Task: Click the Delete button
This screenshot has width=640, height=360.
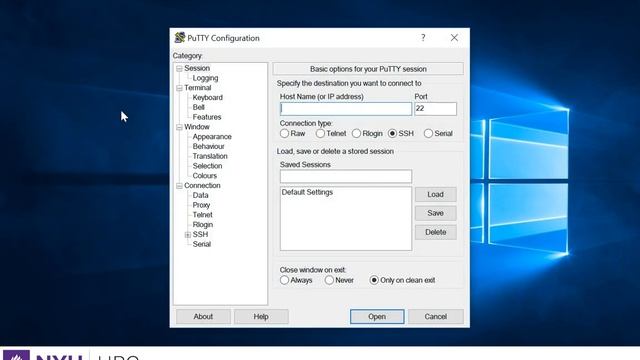Action: click(436, 232)
